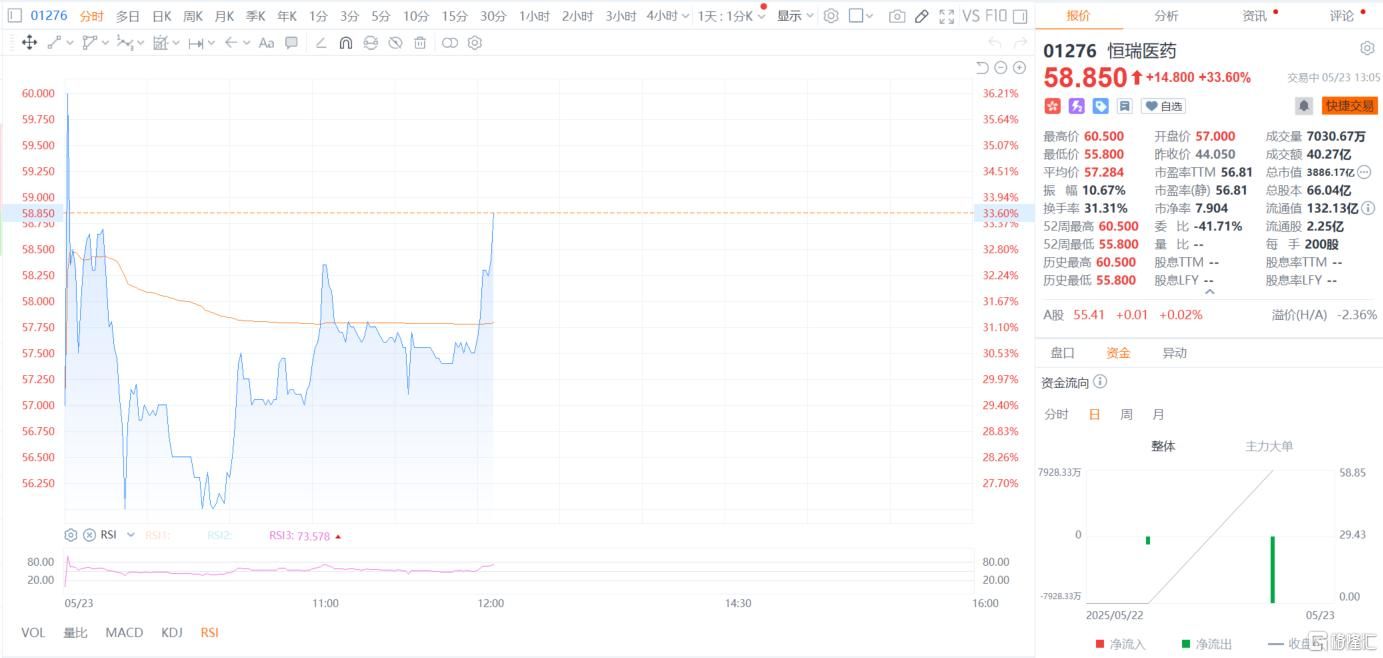Select the 周 fund flow period option

(1126, 414)
